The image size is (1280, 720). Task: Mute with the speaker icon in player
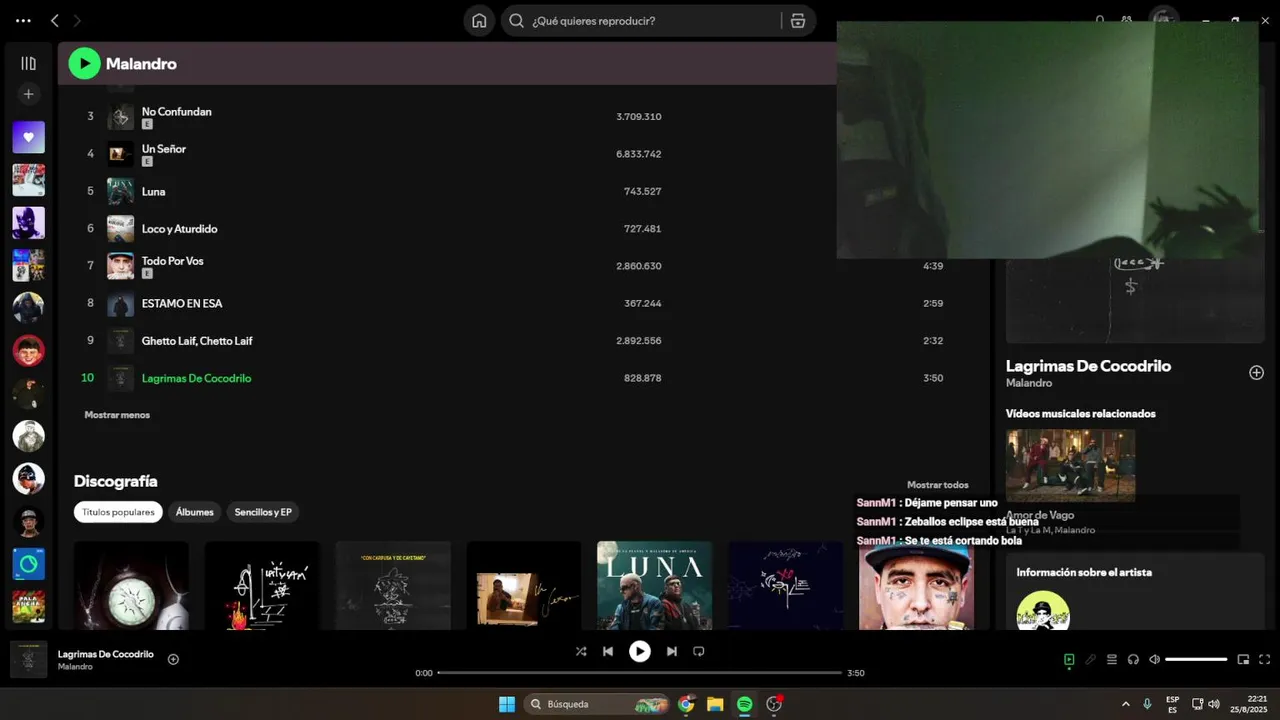point(1154,660)
